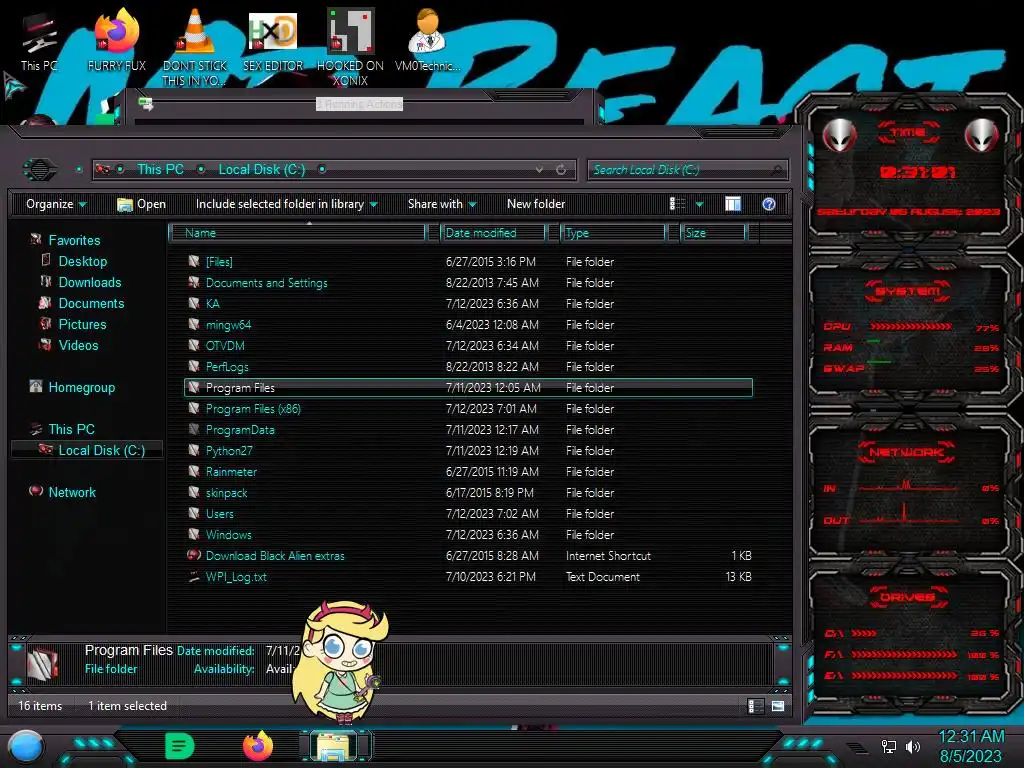Select Local Disk (C:) breadcrumb segment
This screenshot has width=1024, height=768.
pos(261,169)
